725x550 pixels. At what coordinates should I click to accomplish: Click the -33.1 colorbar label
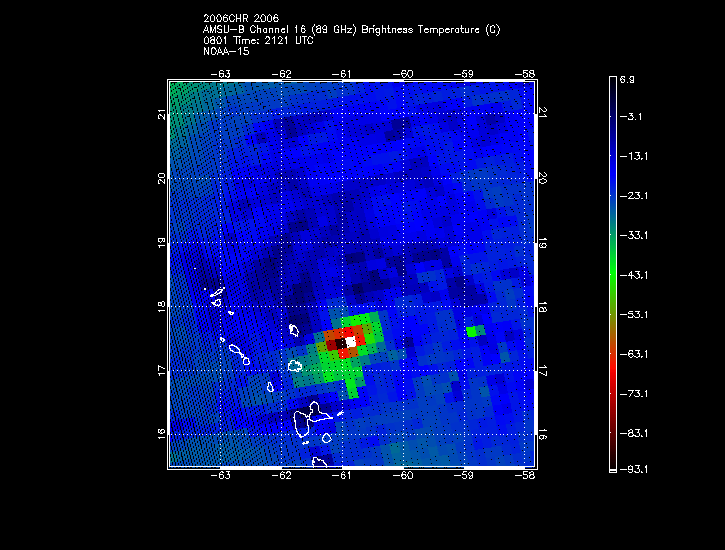[x=634, y=235]
